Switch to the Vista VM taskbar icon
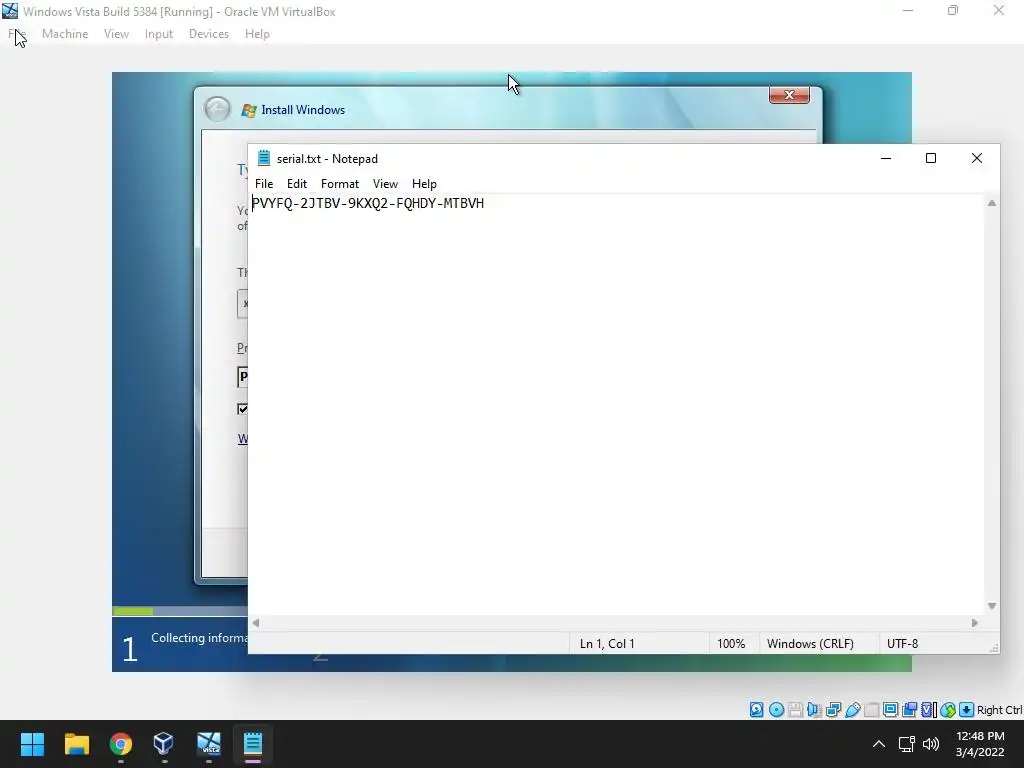The image size is (1024, 768). [208, 744]
